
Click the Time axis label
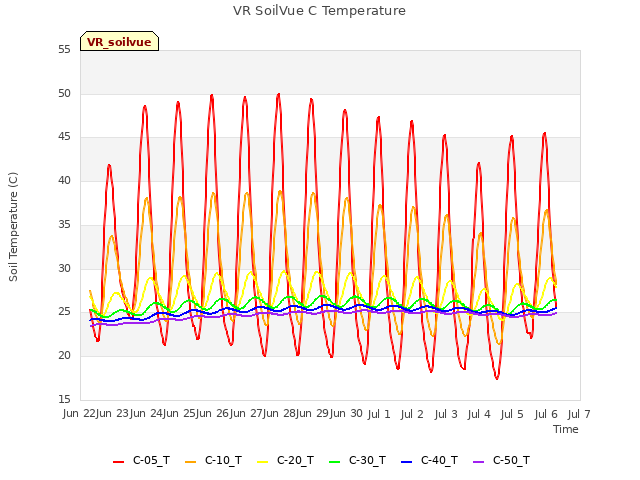tap(566, 429)
